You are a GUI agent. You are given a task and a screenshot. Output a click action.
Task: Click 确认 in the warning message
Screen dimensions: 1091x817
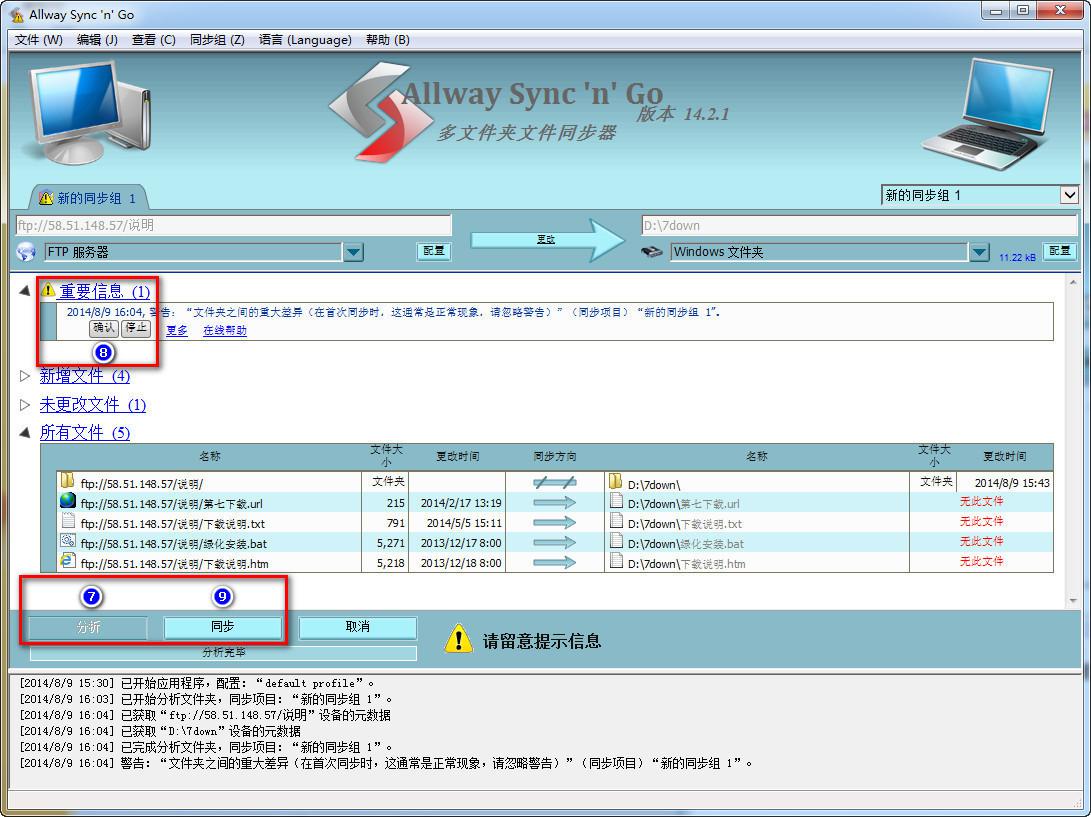[104, 328]
